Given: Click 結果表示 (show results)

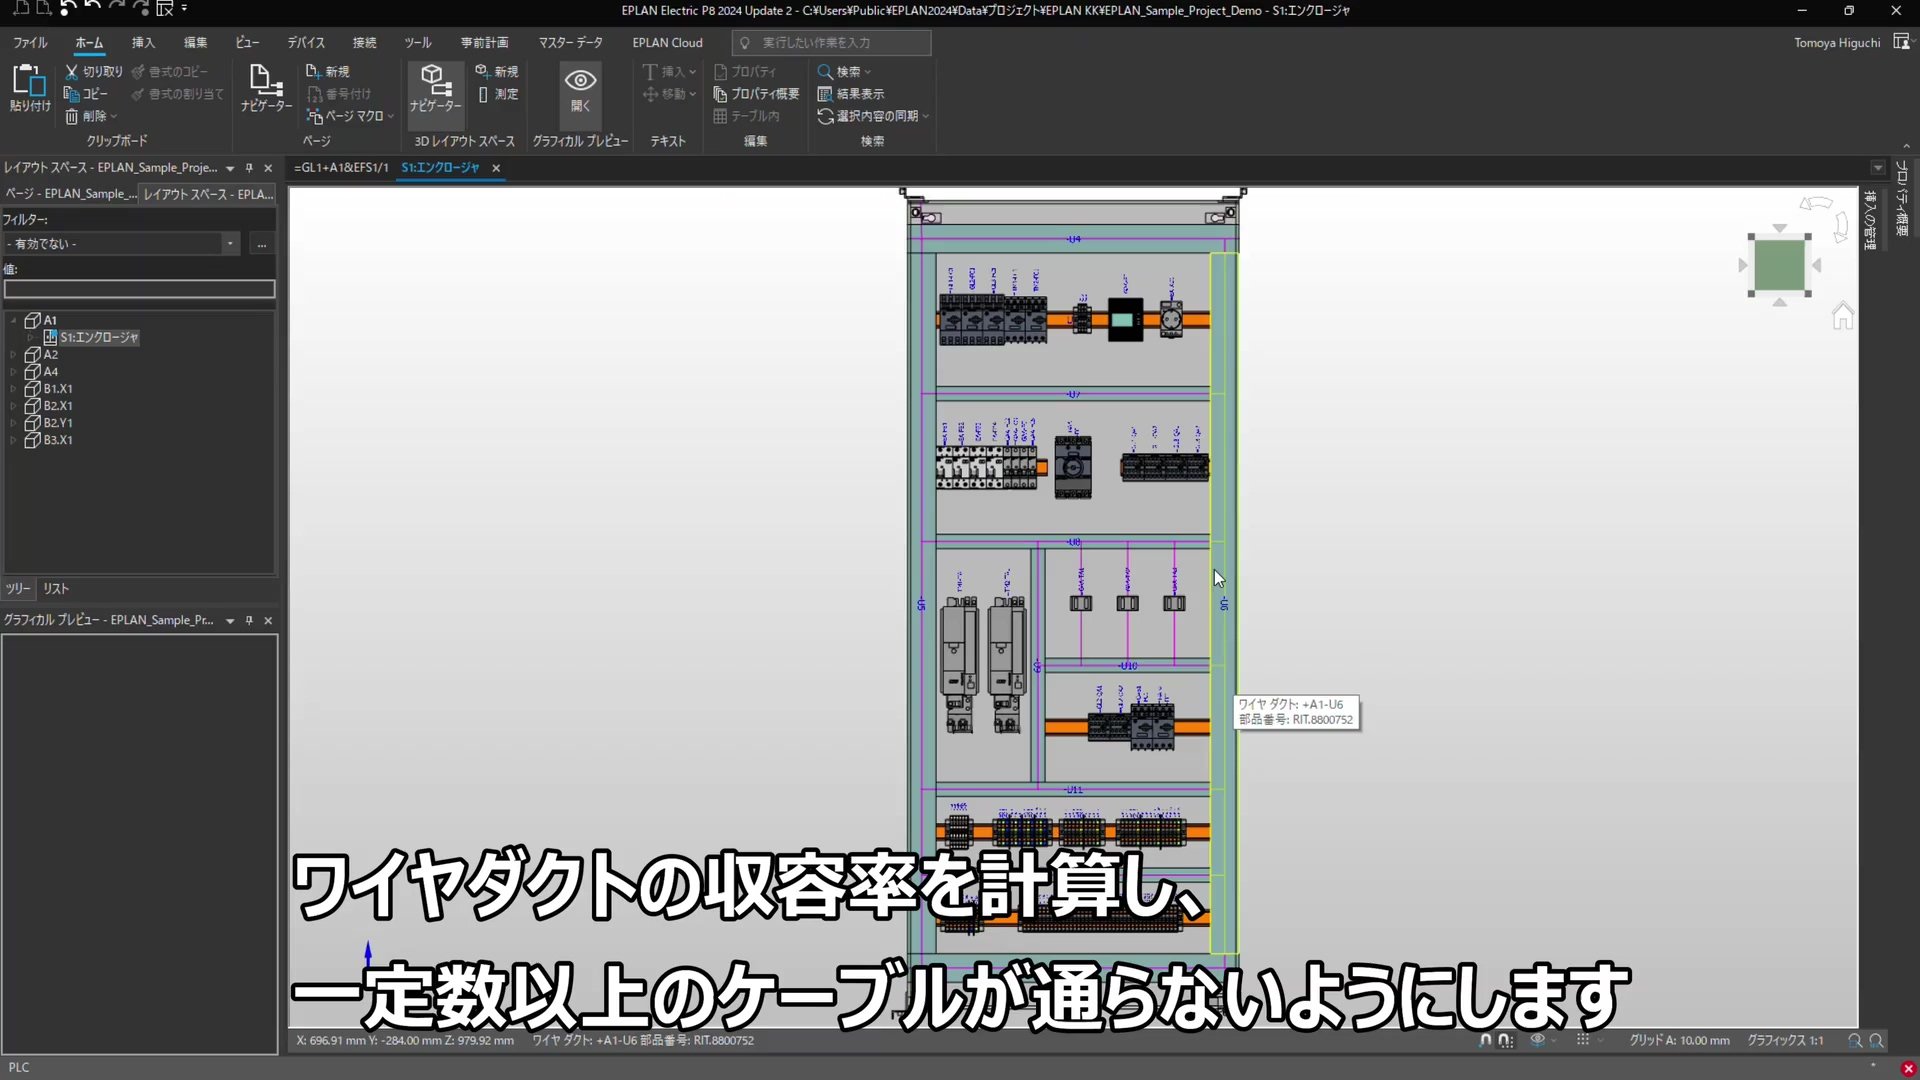Looking at the screenshot, I should click(851, 94).
